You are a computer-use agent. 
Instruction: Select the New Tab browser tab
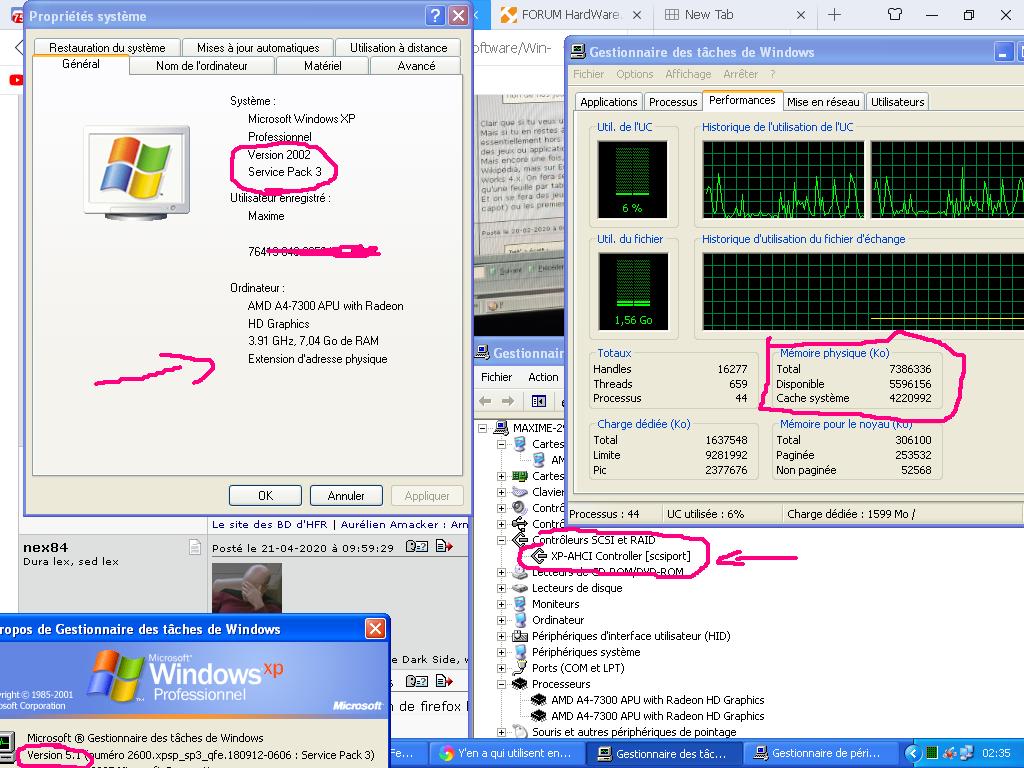coord(735,14)
